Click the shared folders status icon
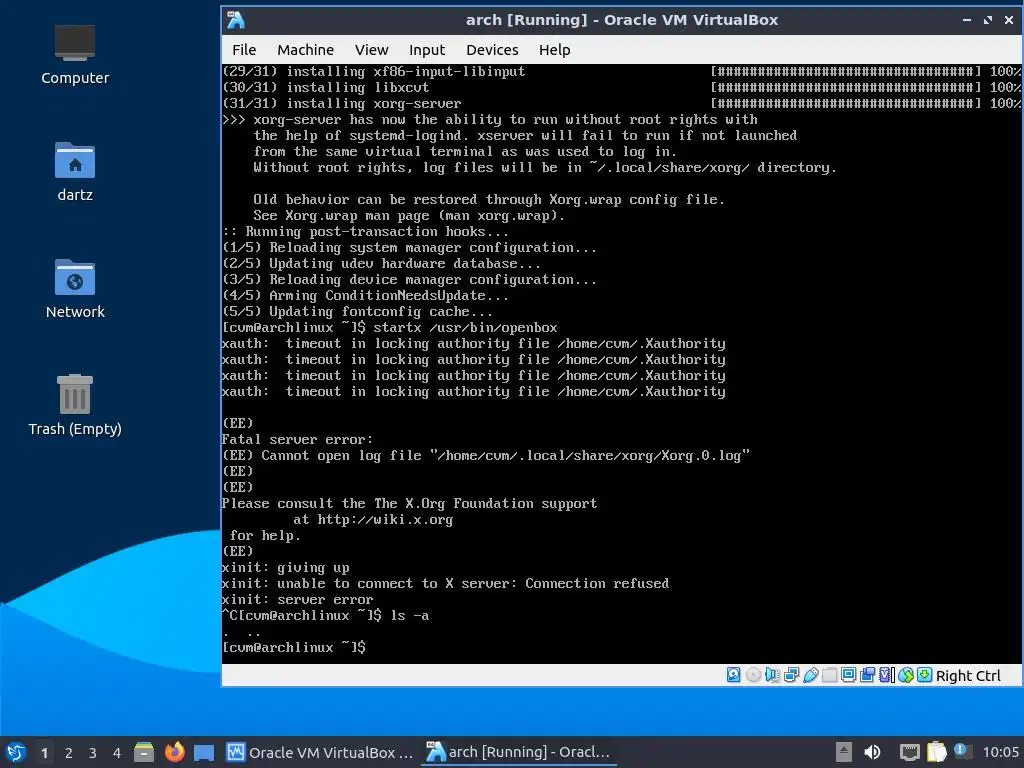This screenshot has height=768, width=1024. (x=829, y=675)
